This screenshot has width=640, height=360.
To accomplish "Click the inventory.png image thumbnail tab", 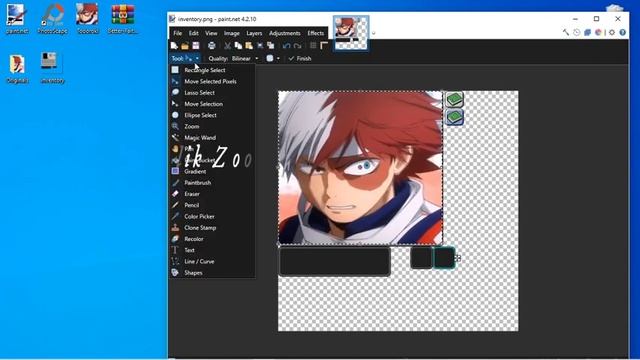I will tap(351, 33).
